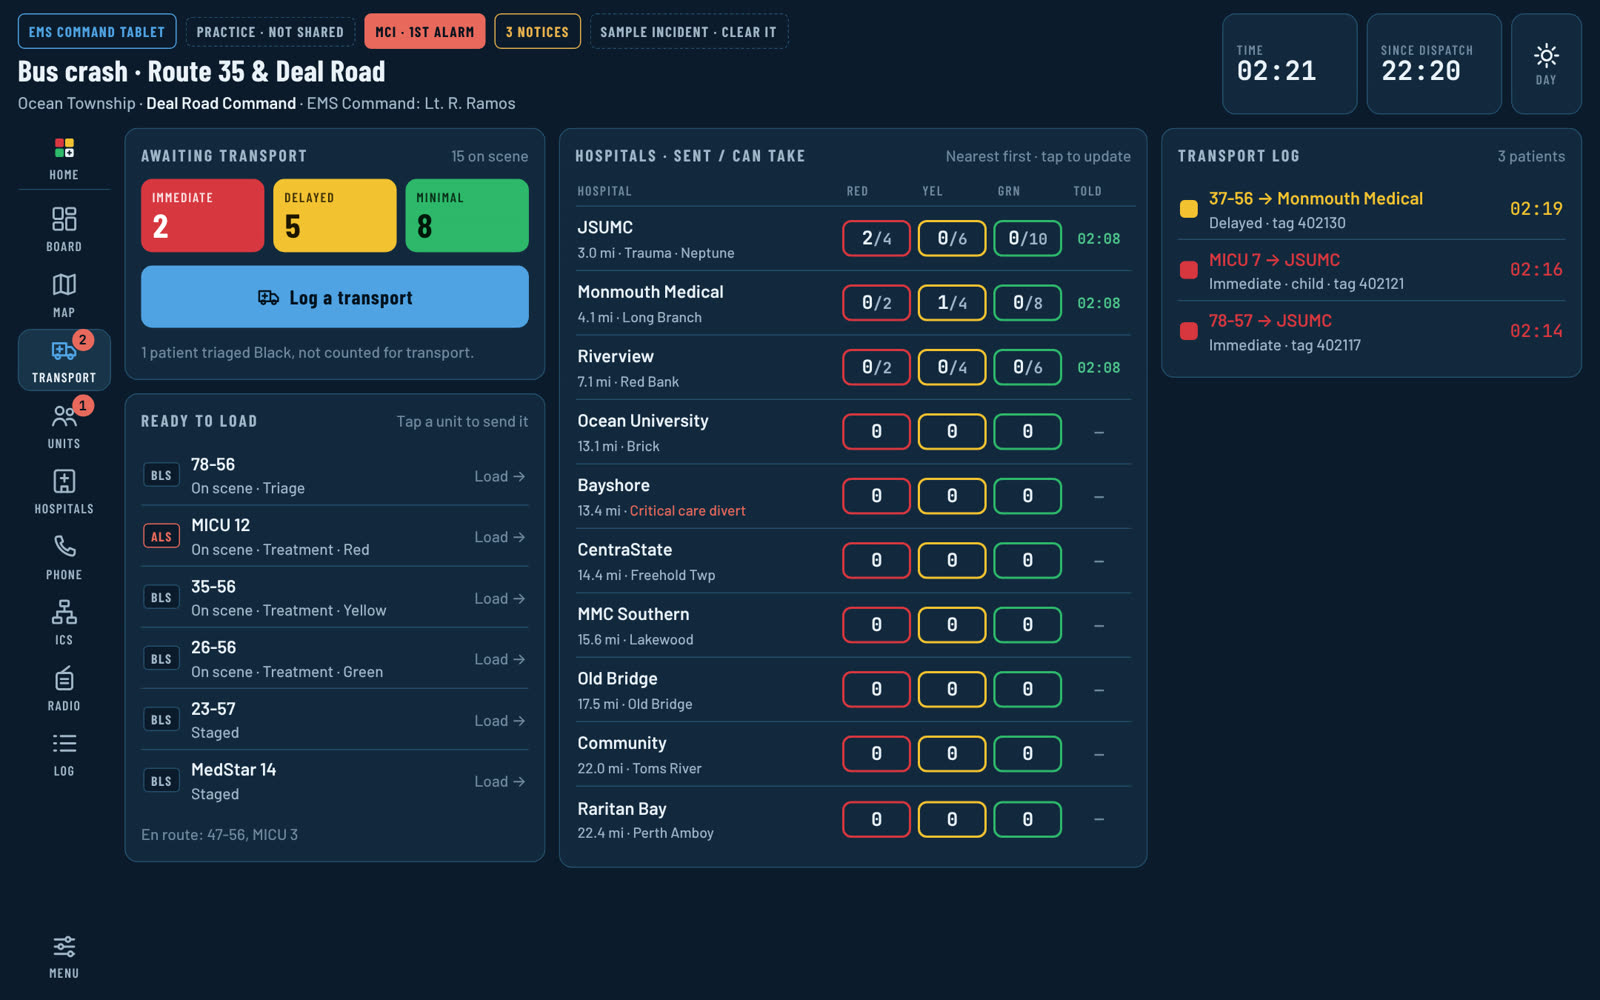The width and height of the screenshot is (1600, 1000).
Task: Open MICU 7 to JSUMC log entry
Action: [1371, 270]
